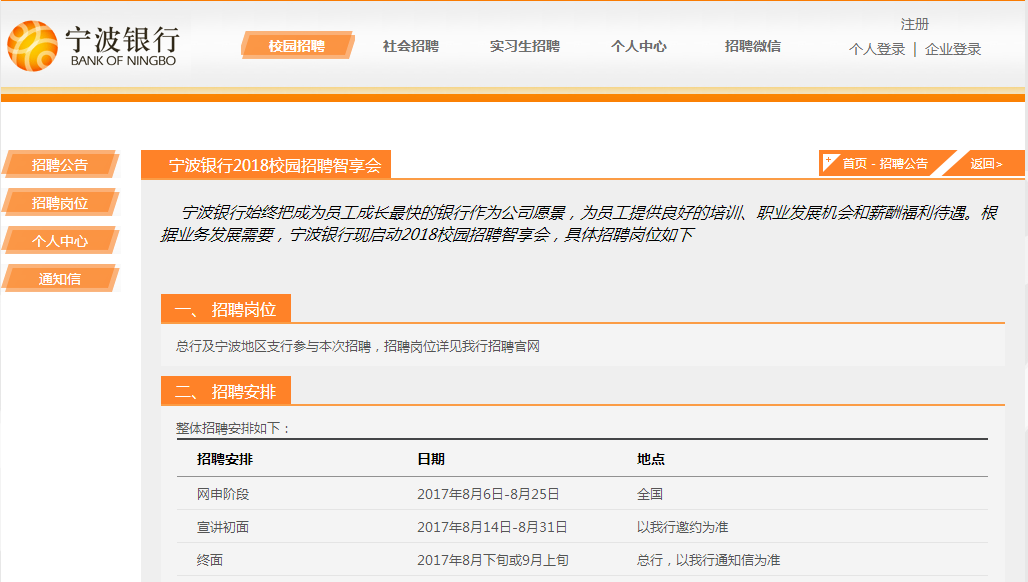The width and height of the screenshot is (1028, 582).
Task: Open 个人中心 in the top navigation
Action: [639, 46]
